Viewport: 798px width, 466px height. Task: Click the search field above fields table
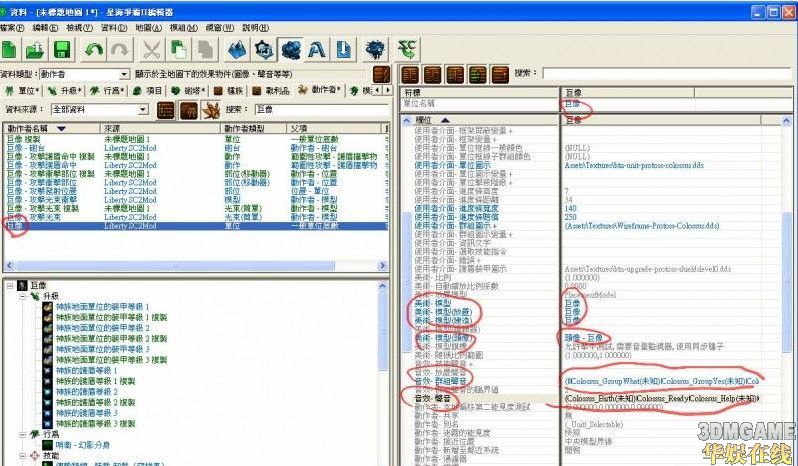tap(667, 74)
